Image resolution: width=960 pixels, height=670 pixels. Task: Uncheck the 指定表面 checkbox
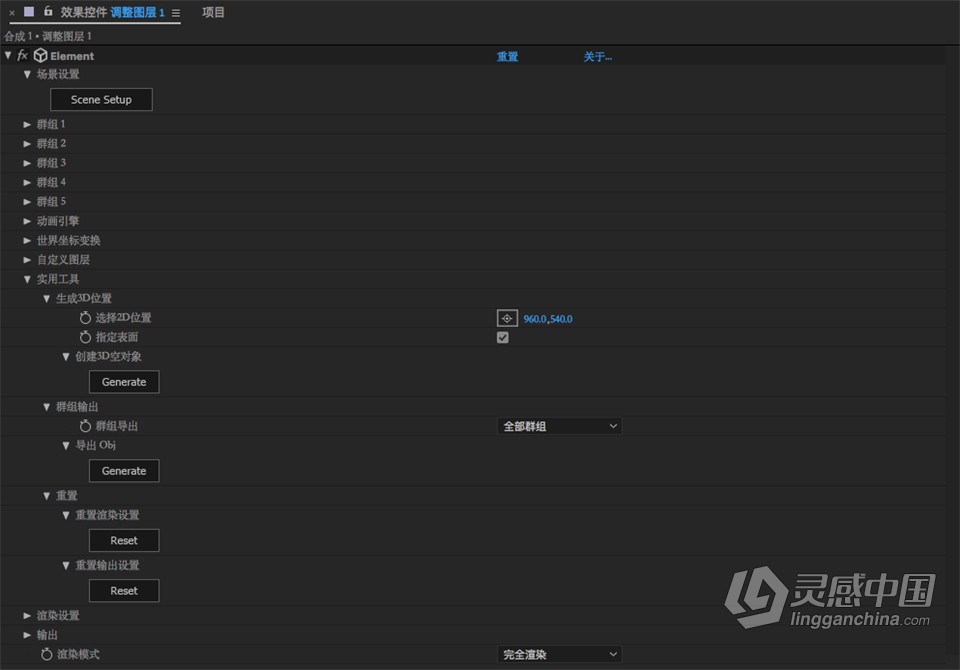click(x=503, y=337)
